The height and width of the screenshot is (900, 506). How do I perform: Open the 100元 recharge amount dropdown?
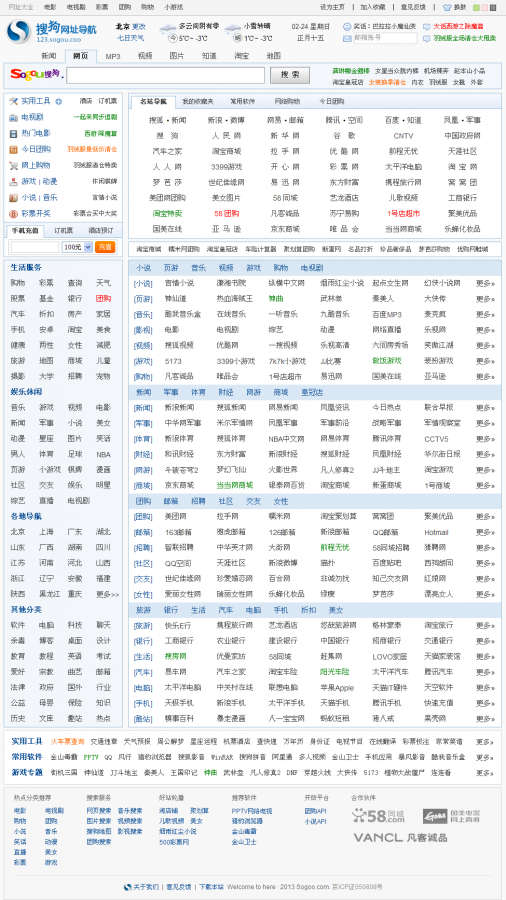tap(77, 247)
